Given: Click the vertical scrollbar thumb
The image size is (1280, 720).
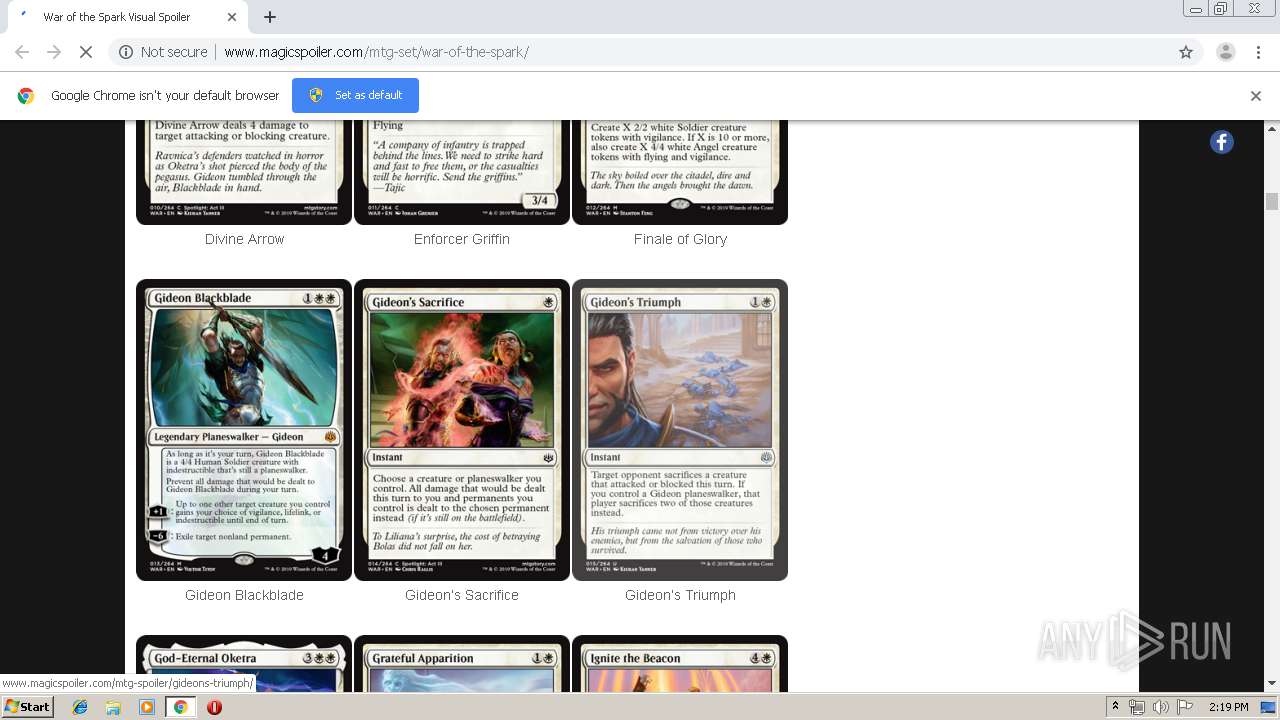Looking at the screenshot, I should click(x=1272, y=201).
